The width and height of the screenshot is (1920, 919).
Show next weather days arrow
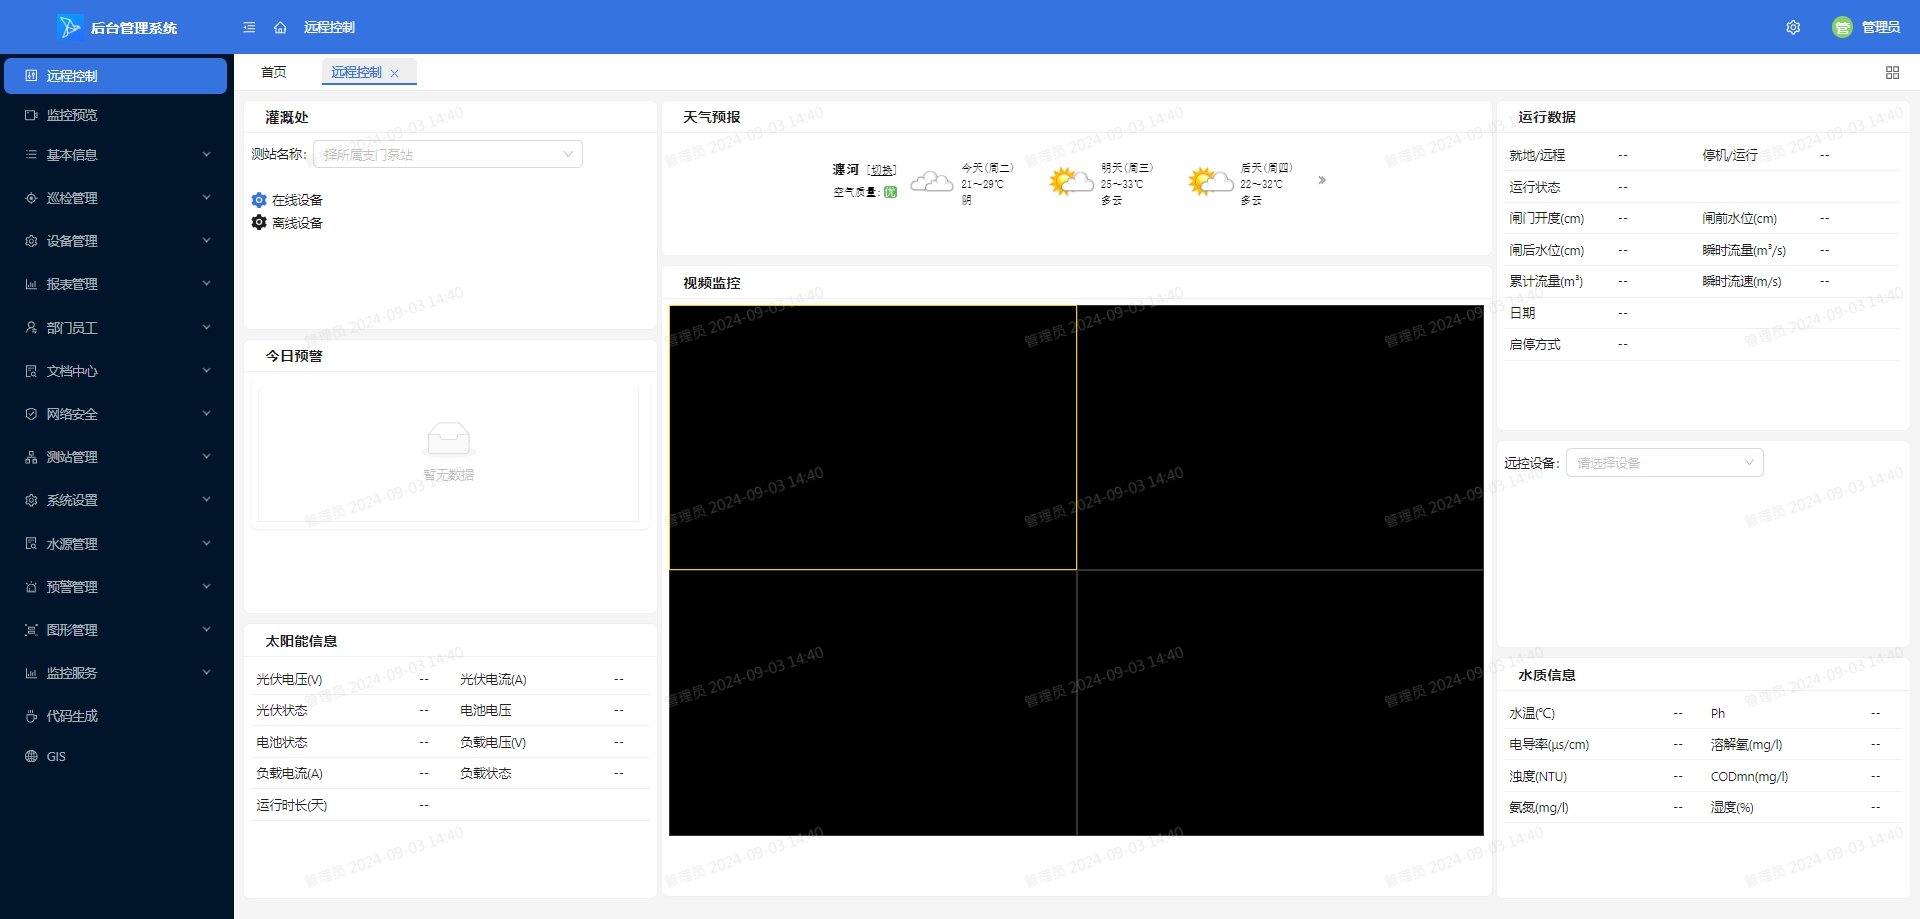coord(1322,180)
